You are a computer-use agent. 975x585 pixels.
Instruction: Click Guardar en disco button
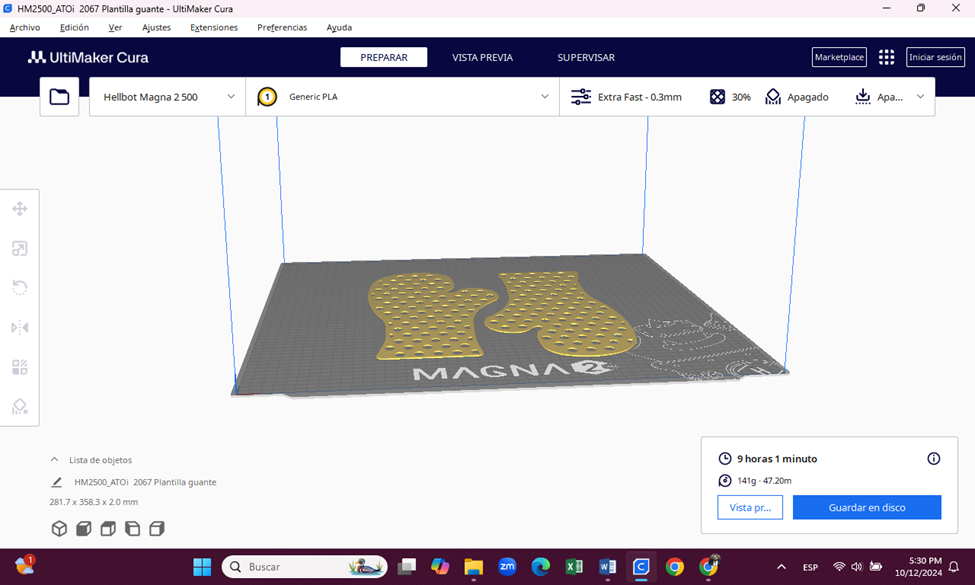pos(867,507)
